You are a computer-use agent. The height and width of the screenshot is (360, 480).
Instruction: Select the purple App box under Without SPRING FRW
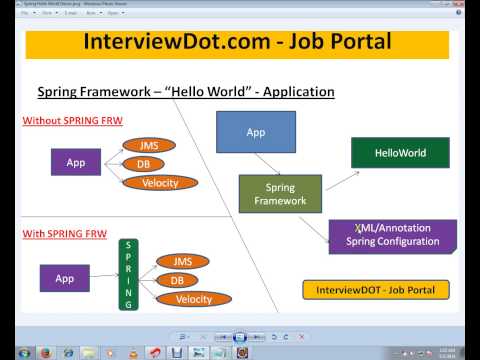76,162
